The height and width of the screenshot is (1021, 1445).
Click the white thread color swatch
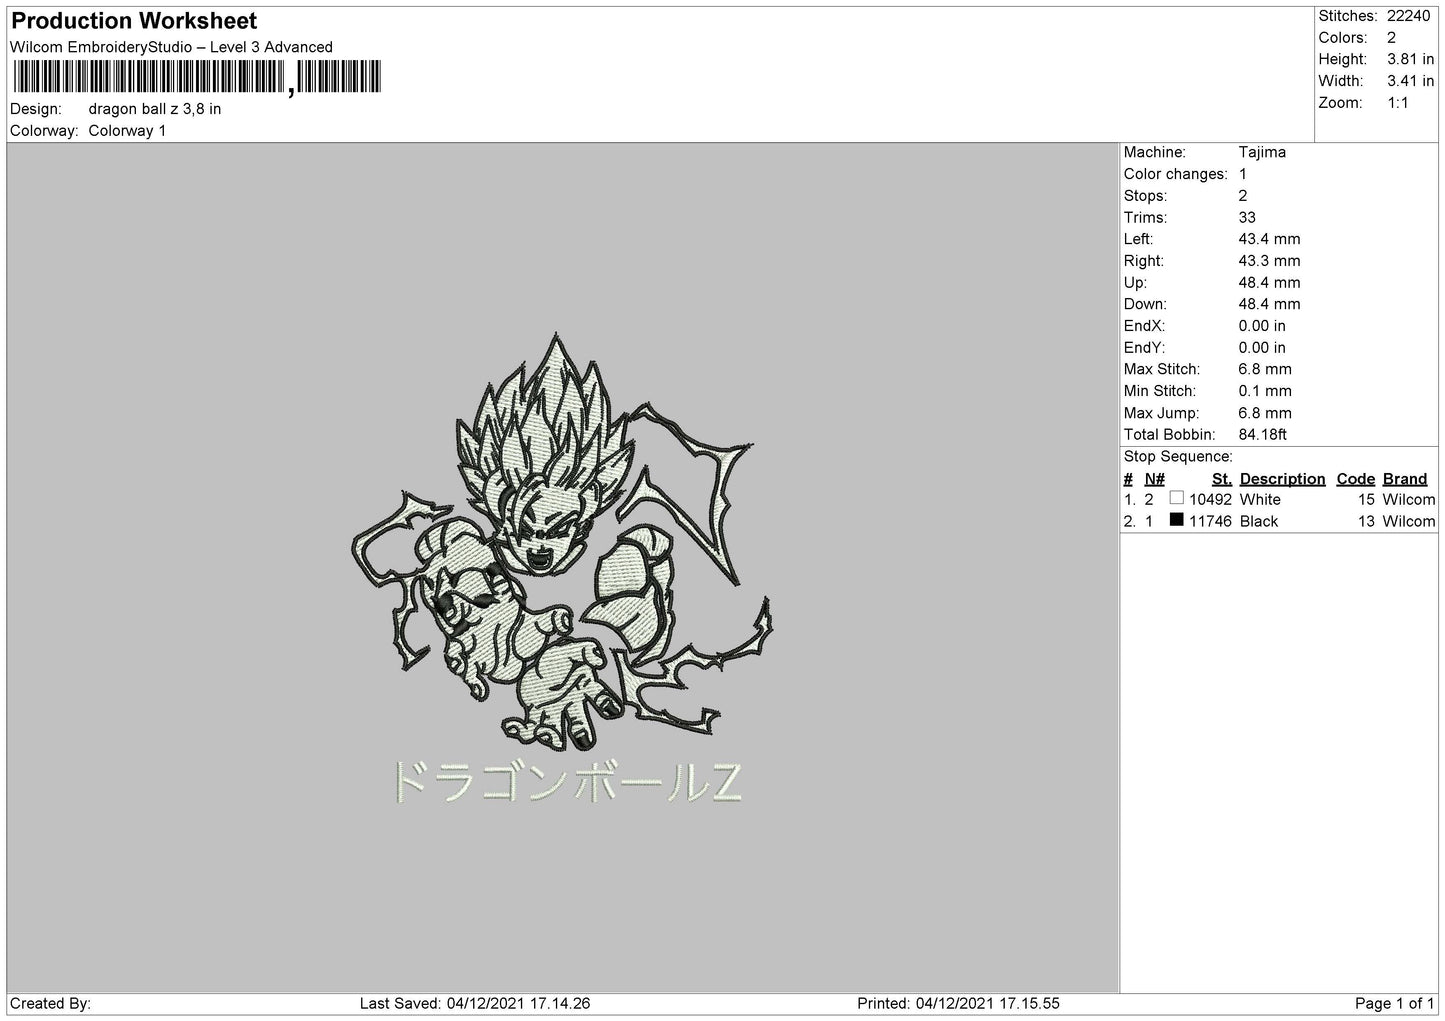[x=1176, y=499]
